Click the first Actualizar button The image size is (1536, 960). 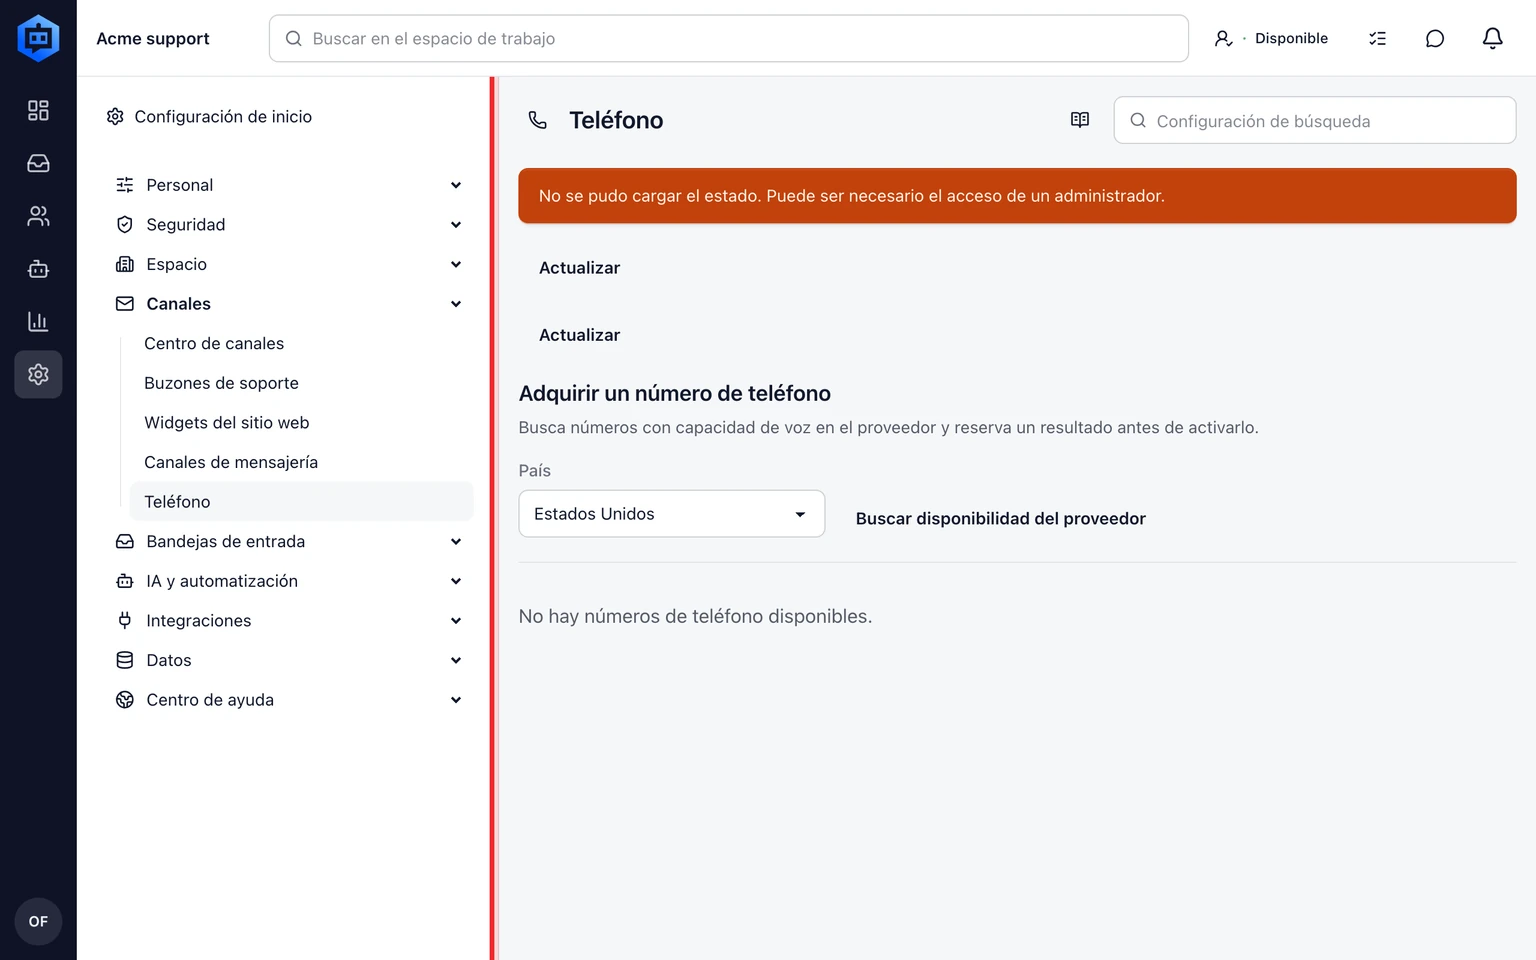point(580,268)
